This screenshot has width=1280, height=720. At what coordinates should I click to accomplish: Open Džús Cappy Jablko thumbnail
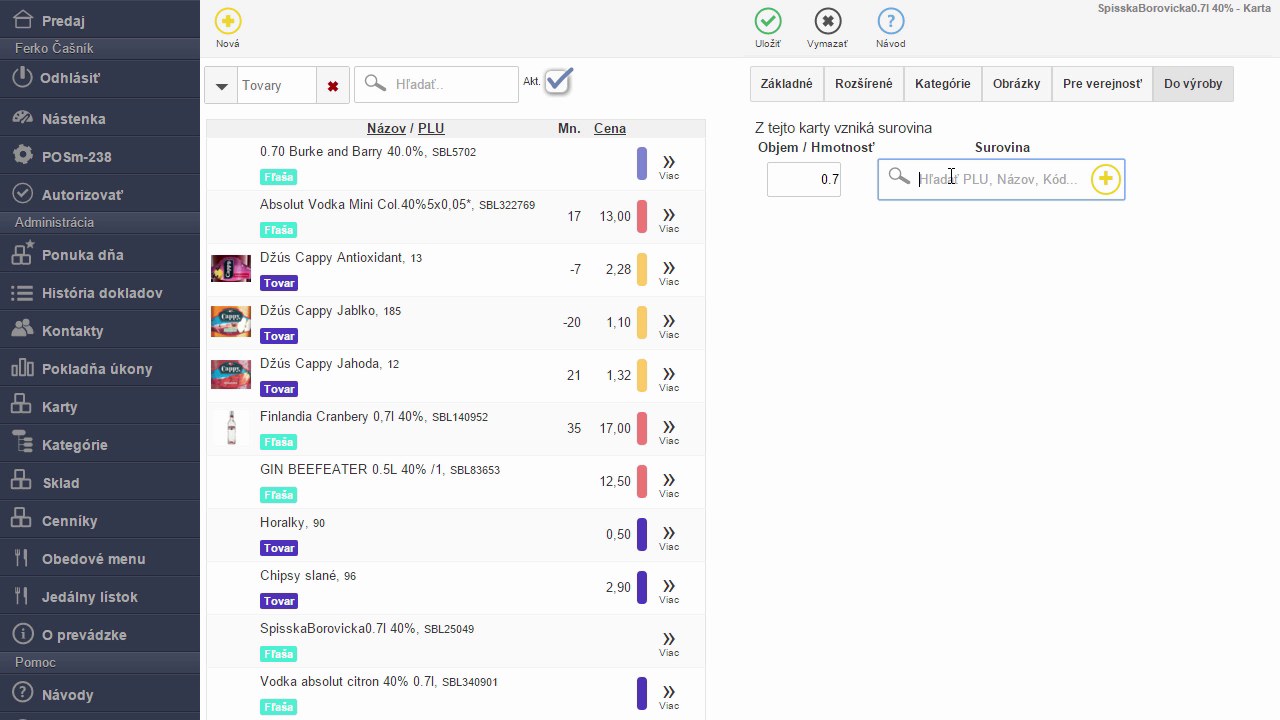(x=231, y=322)
